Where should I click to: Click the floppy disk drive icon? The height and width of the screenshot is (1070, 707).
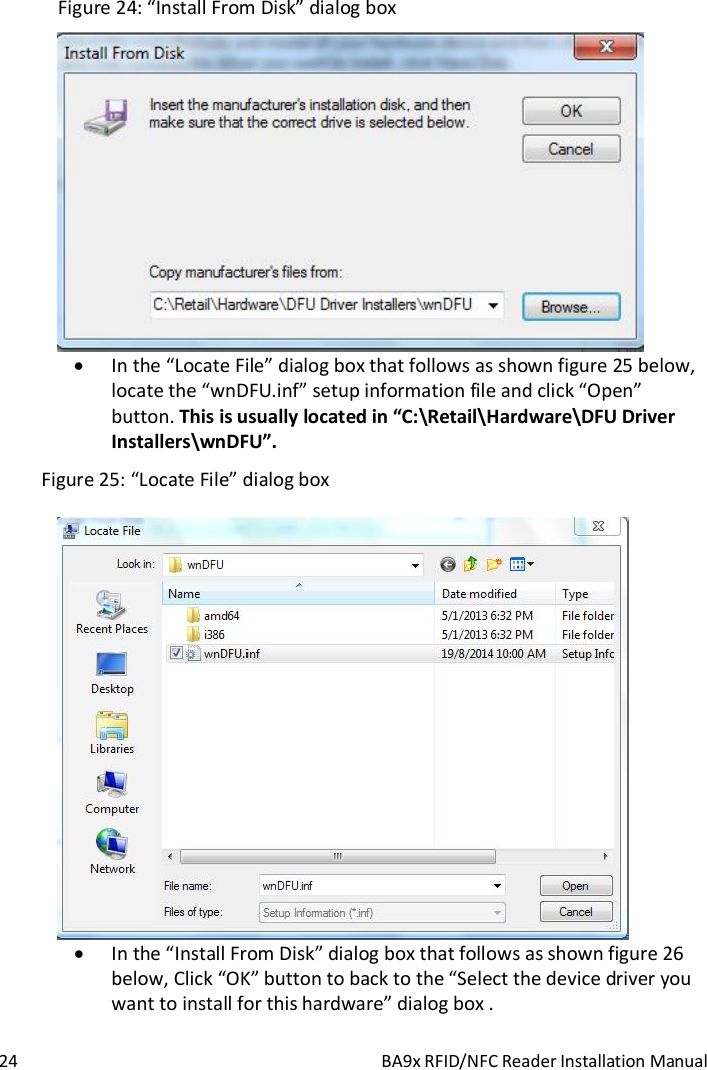tap(107, 117)
